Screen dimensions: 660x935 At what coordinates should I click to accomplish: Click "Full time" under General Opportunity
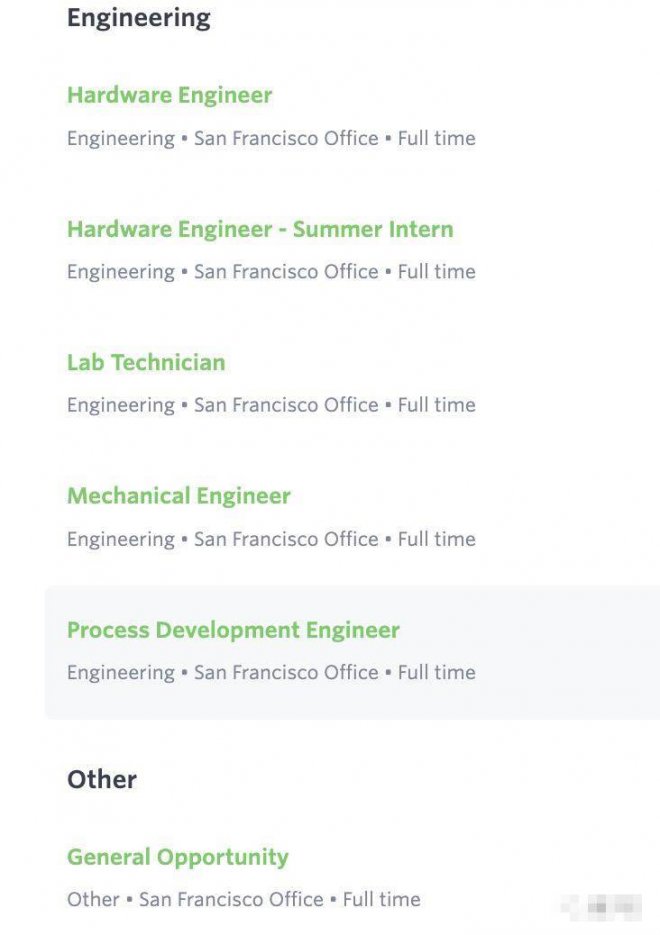coord(381,899)
